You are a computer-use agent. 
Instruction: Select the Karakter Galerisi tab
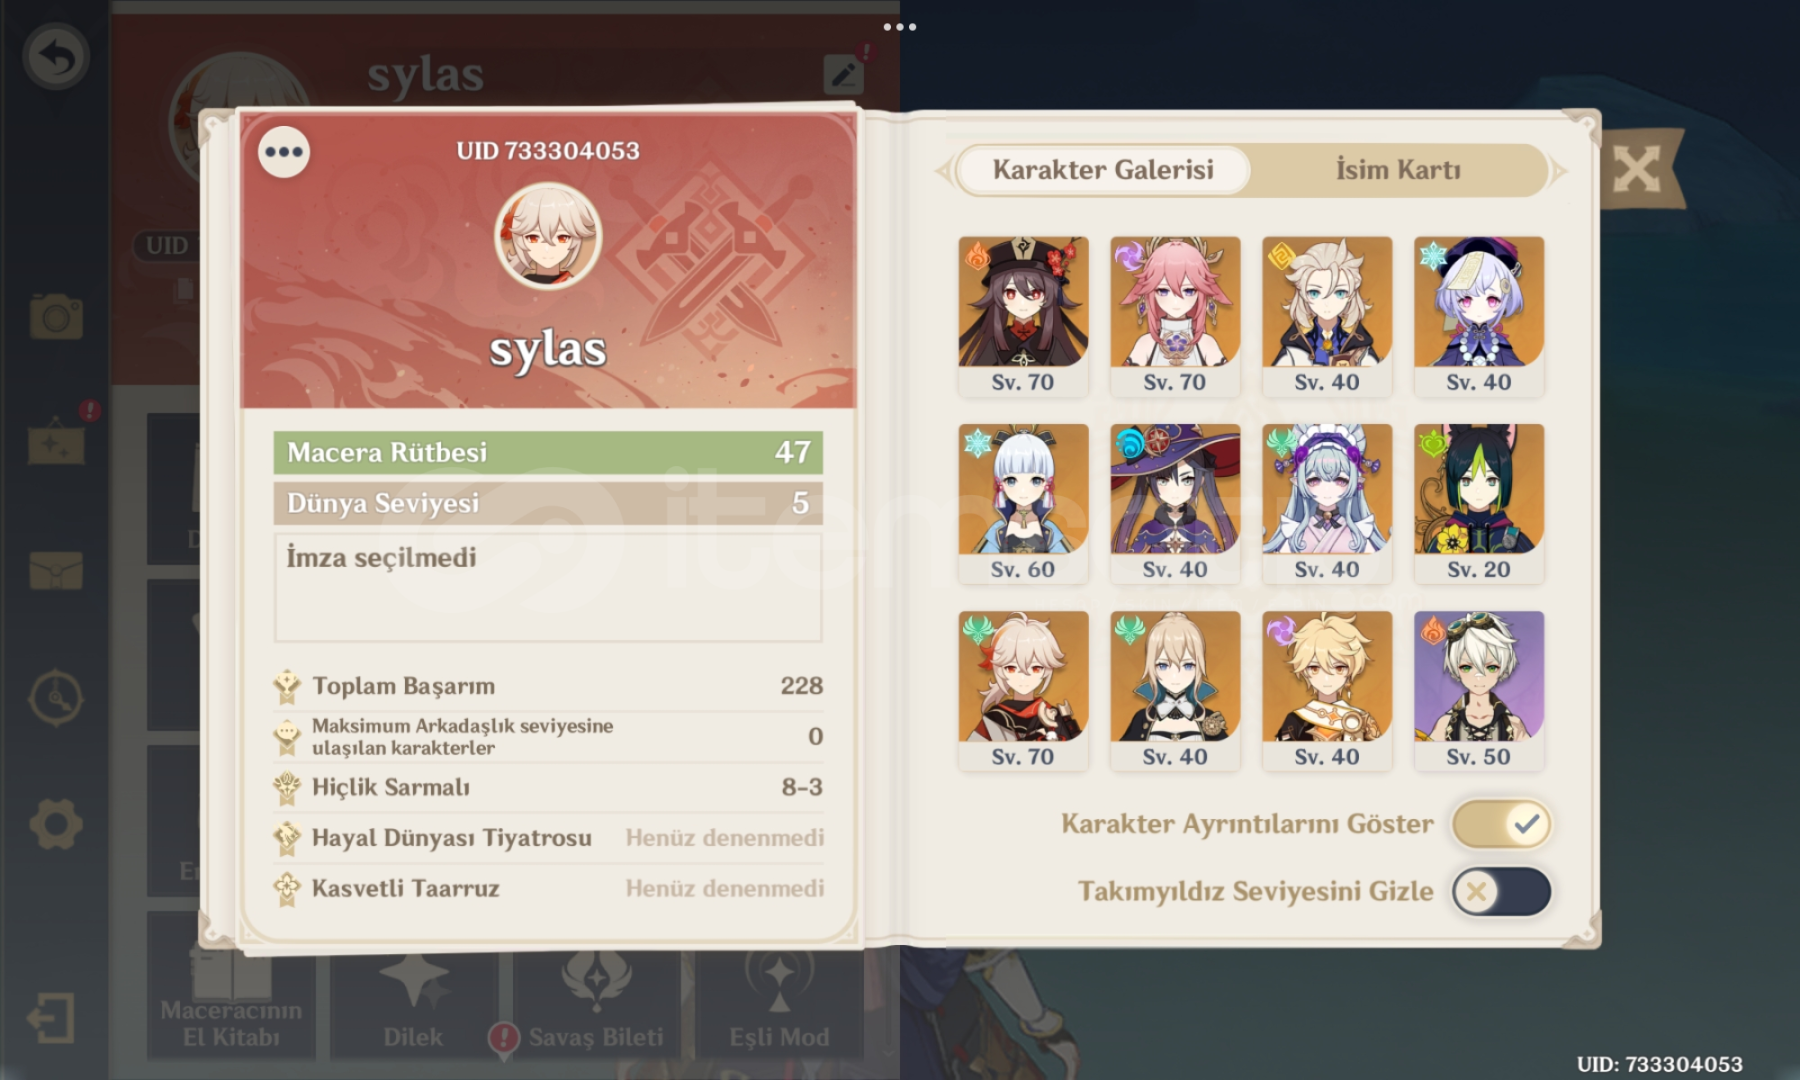tap(1103, 170)
